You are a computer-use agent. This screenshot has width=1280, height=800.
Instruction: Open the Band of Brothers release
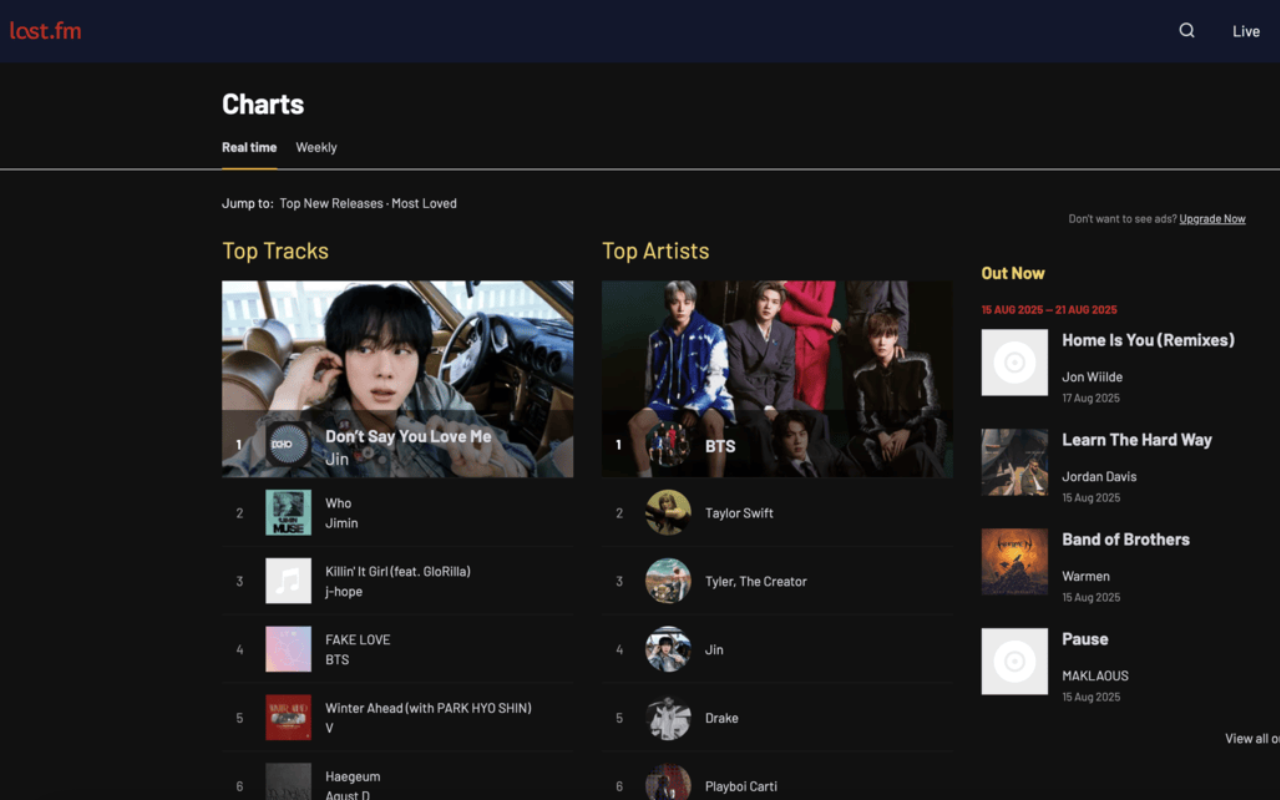tap(1126, 539)
